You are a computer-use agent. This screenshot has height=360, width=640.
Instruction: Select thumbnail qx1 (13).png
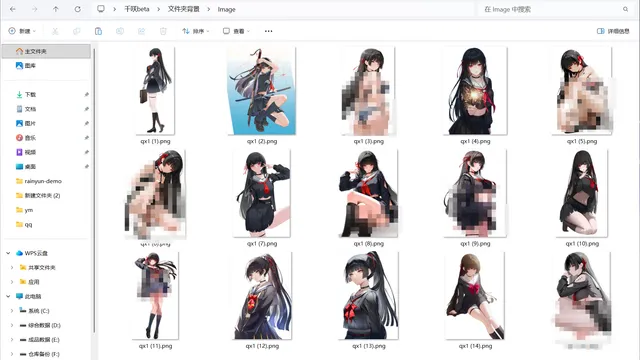pos(369,296)
